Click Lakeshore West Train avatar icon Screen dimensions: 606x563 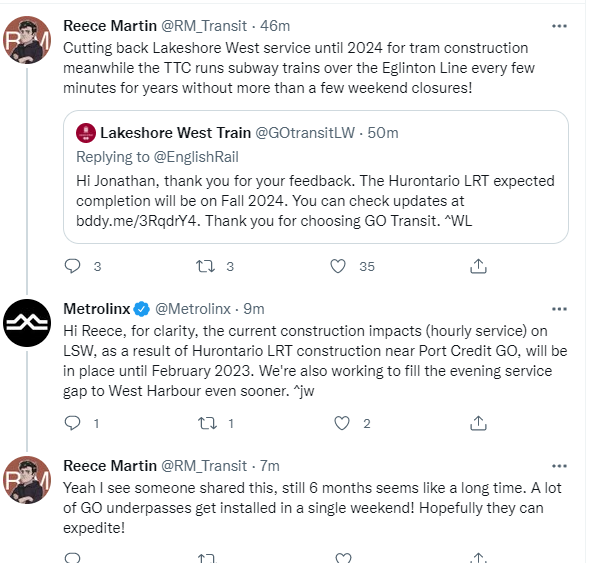(86, 133)
